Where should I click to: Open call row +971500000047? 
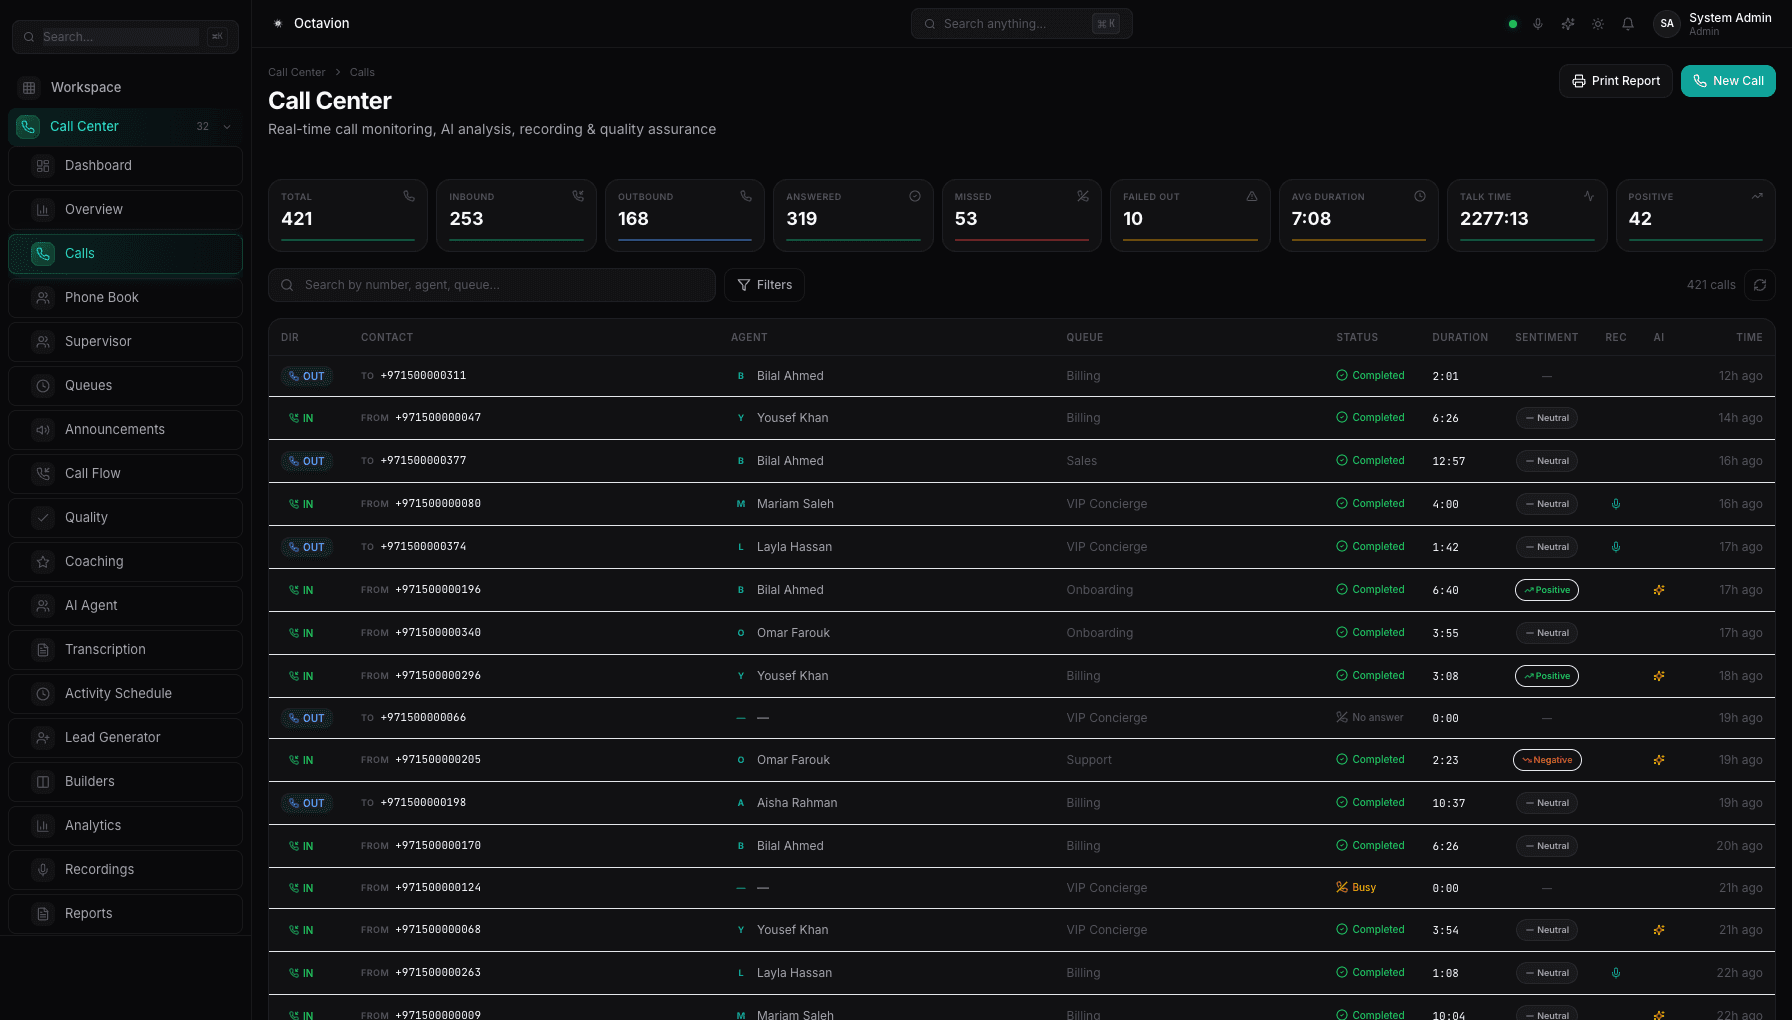tap(1021, 418)
